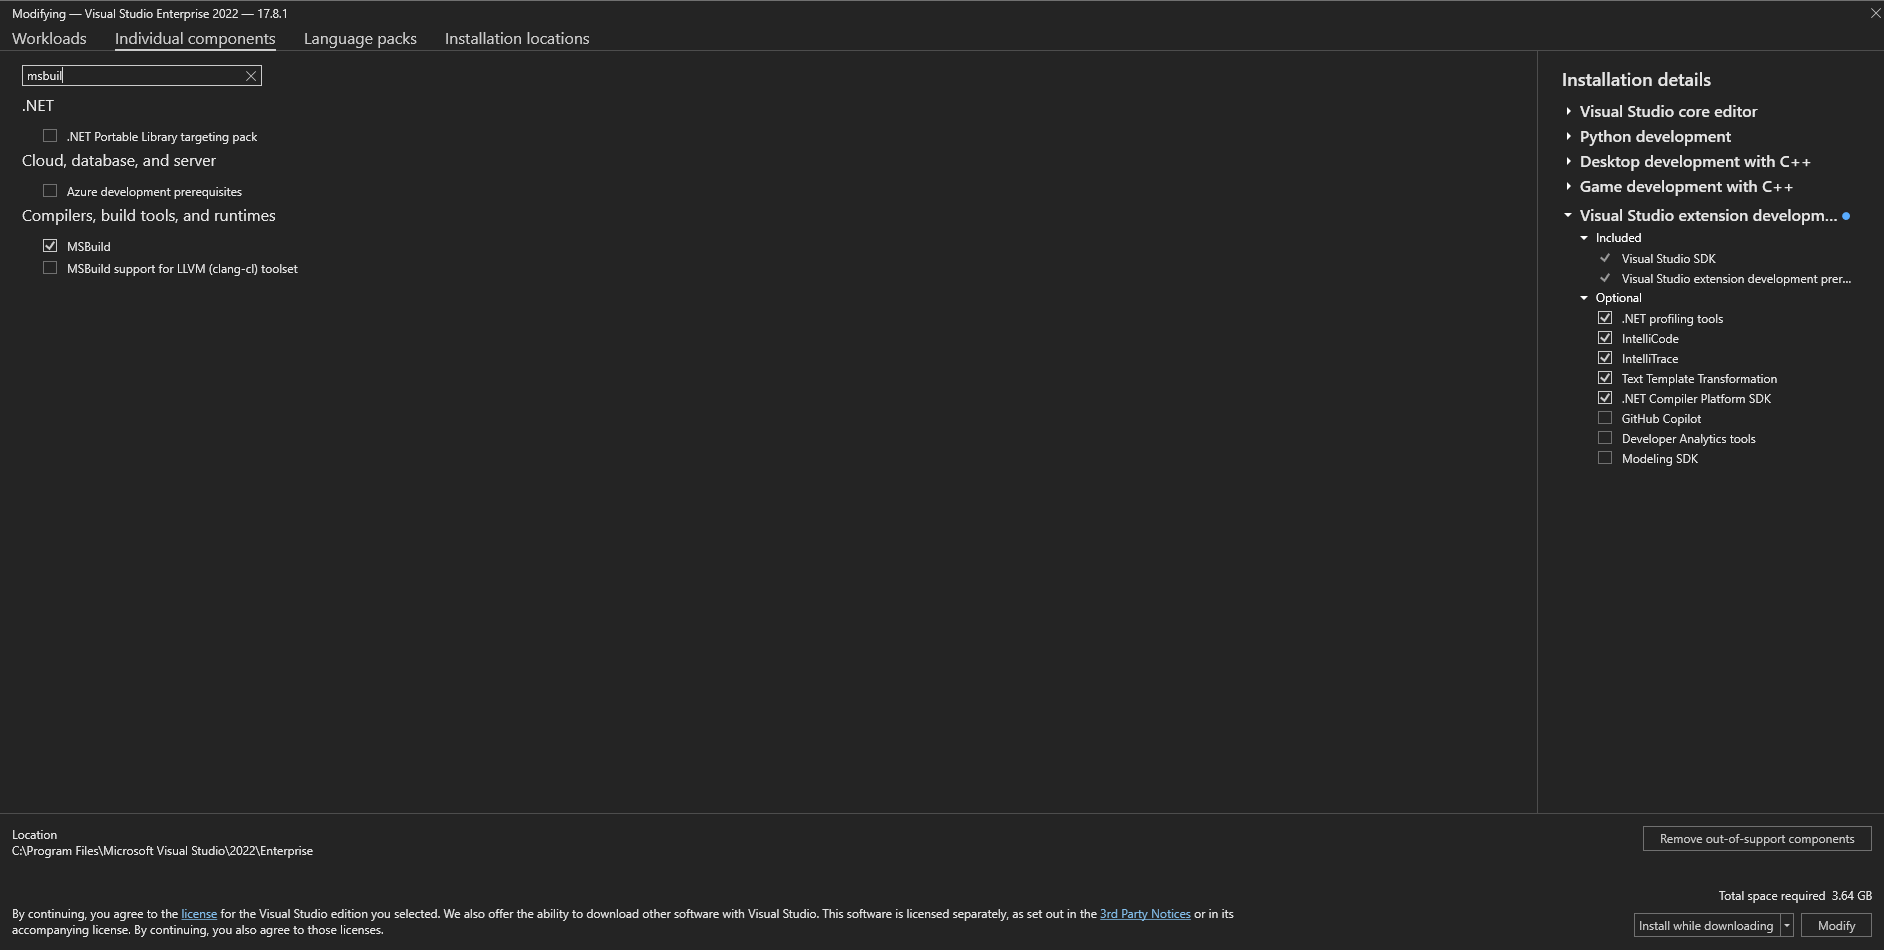This screenshot has height=950, width=1884.
Task: Enable Modeling SDK component
Action: pos(1605,458)
